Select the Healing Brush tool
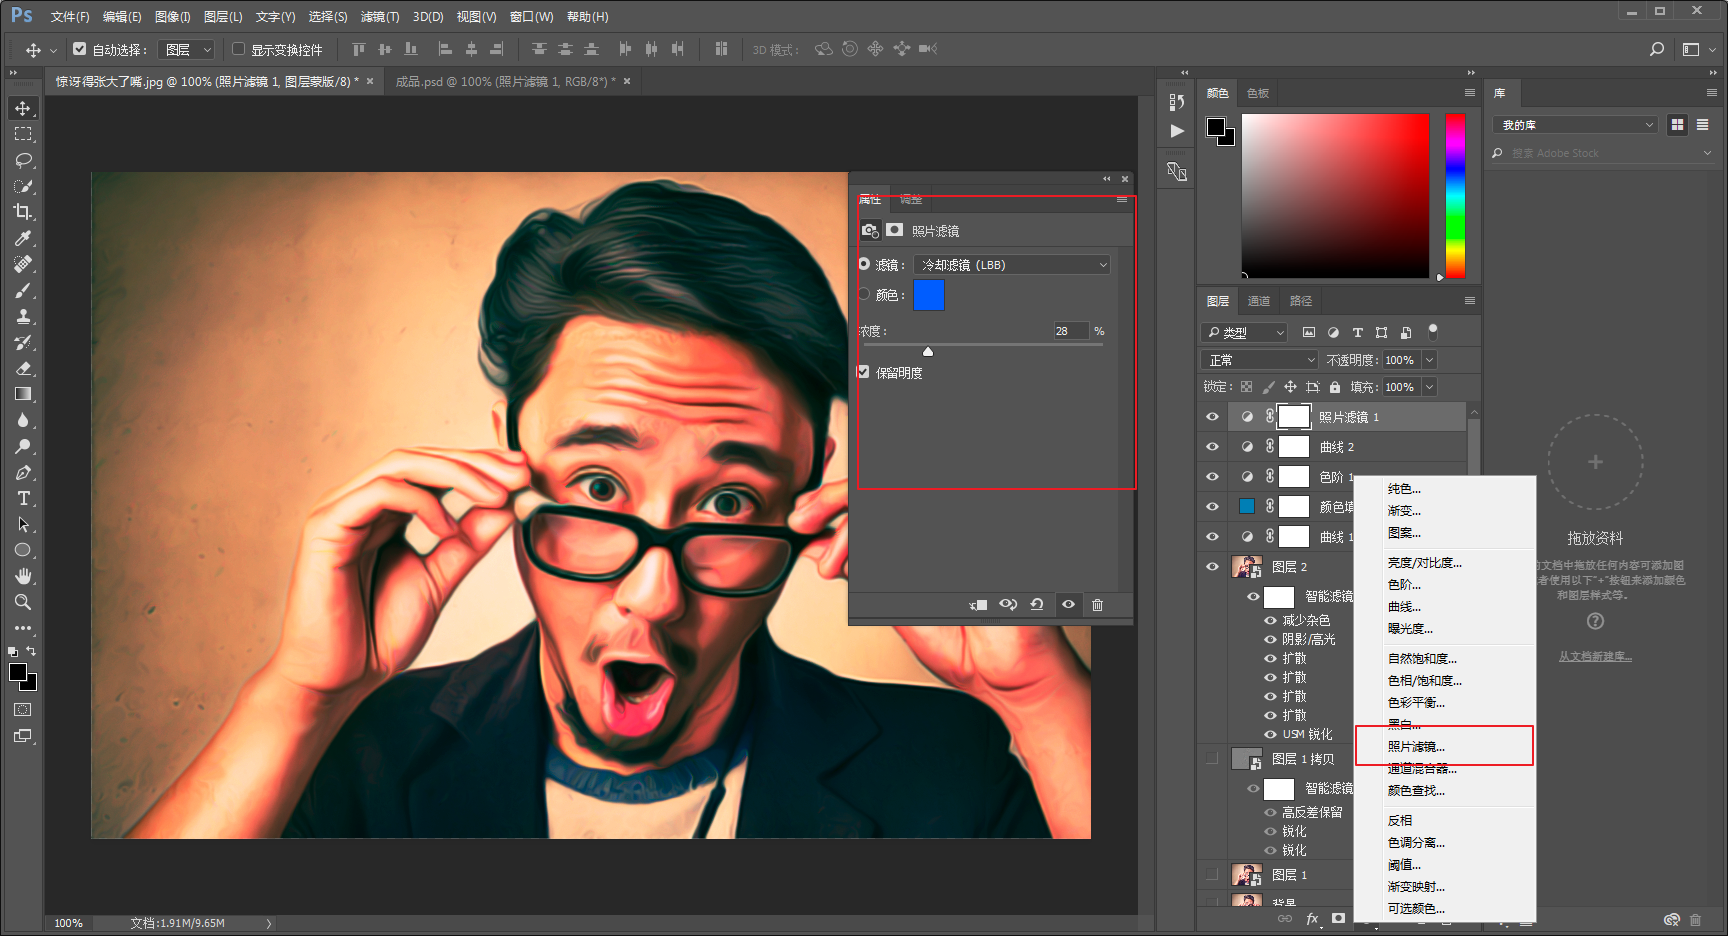The image size is (1728, 936). tap(23, 264)
